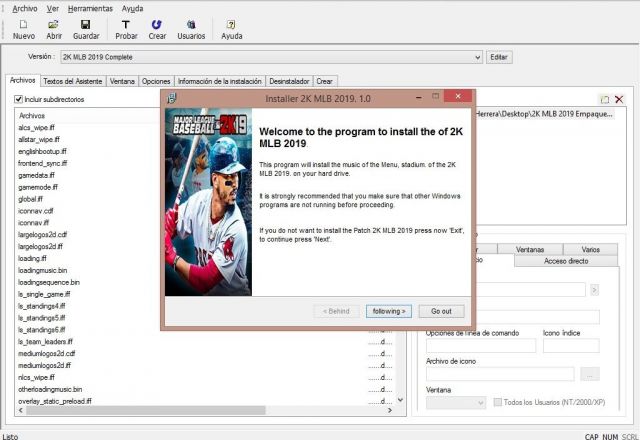640x440 pixels.
Task: Click add-folder icon beside red X
Action: 604,99
